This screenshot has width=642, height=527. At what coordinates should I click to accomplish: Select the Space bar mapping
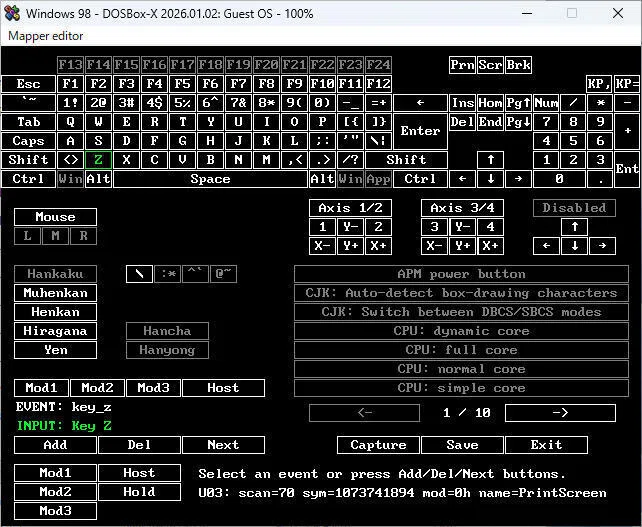point(210,179)
